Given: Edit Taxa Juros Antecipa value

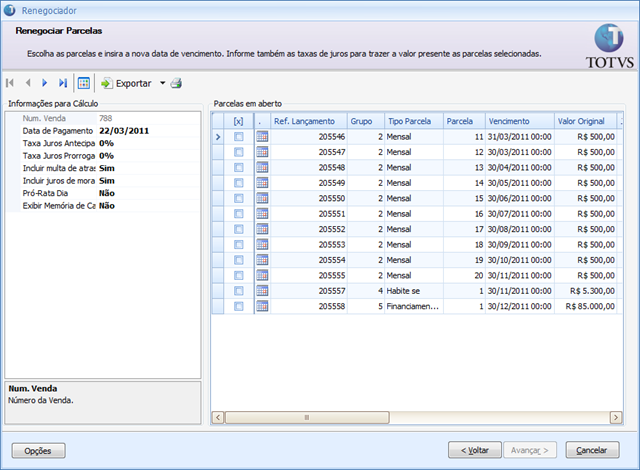Looking at the screenshot, I should pos(149,143).
